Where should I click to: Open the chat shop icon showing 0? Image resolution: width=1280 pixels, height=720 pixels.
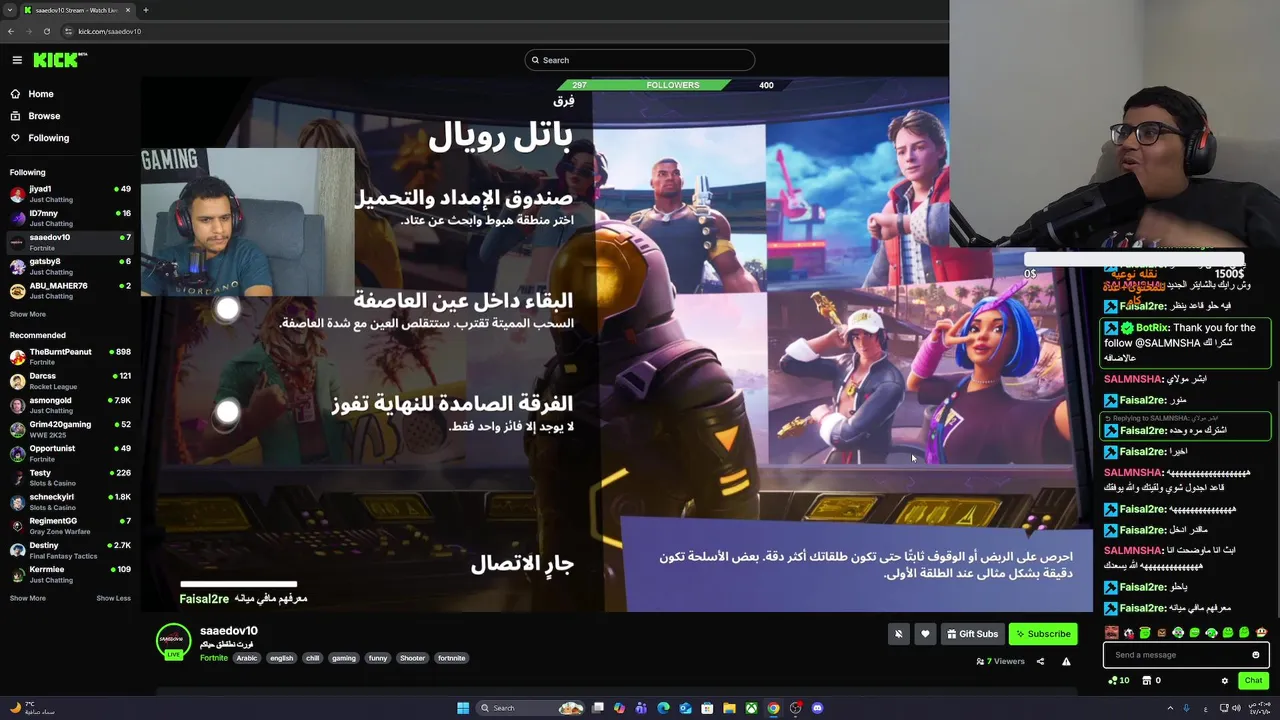[x=1151, y=680]
